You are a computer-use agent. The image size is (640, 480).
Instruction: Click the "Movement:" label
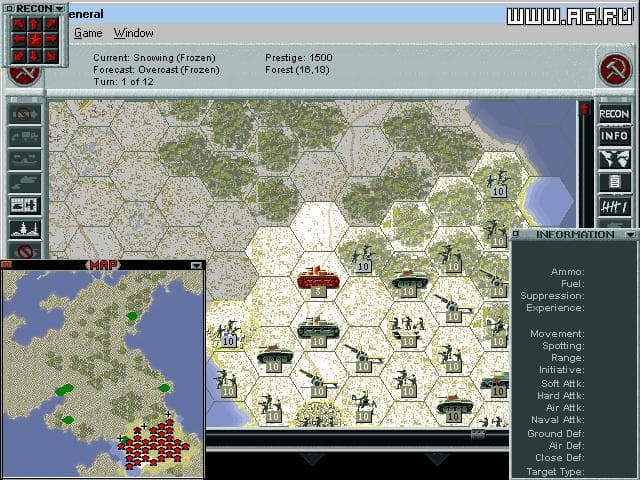[x=558, y=333]
